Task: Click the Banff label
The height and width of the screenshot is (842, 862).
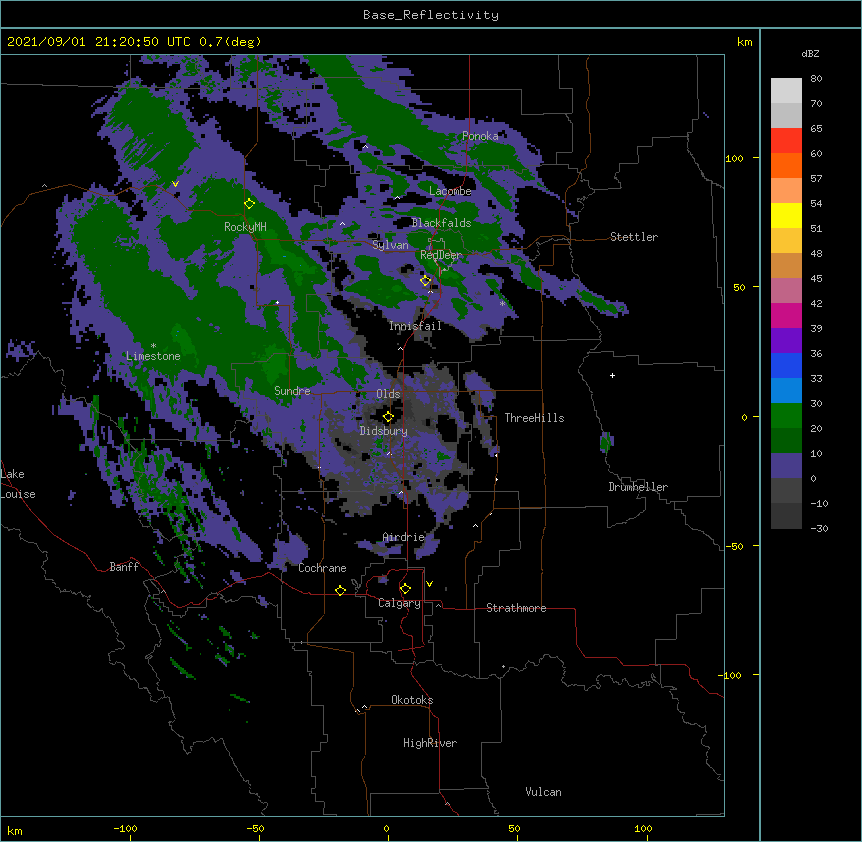Action: [x=124, y=567]
